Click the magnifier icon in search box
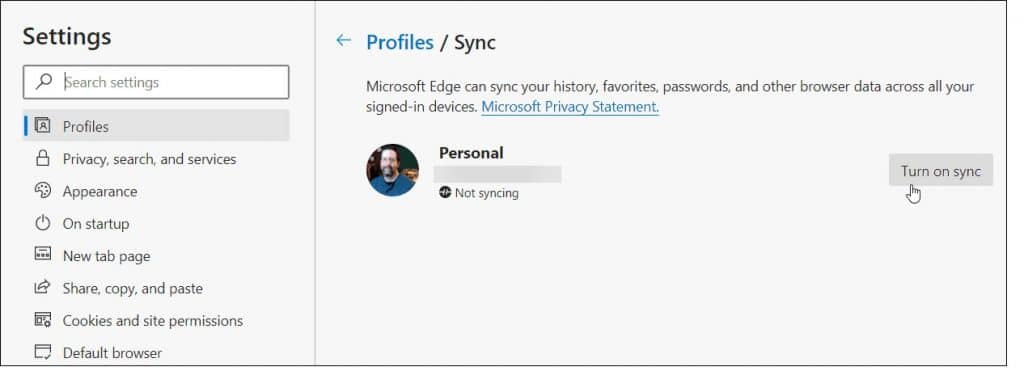This screenshot has width=1024, height=388. pos(44,82)
